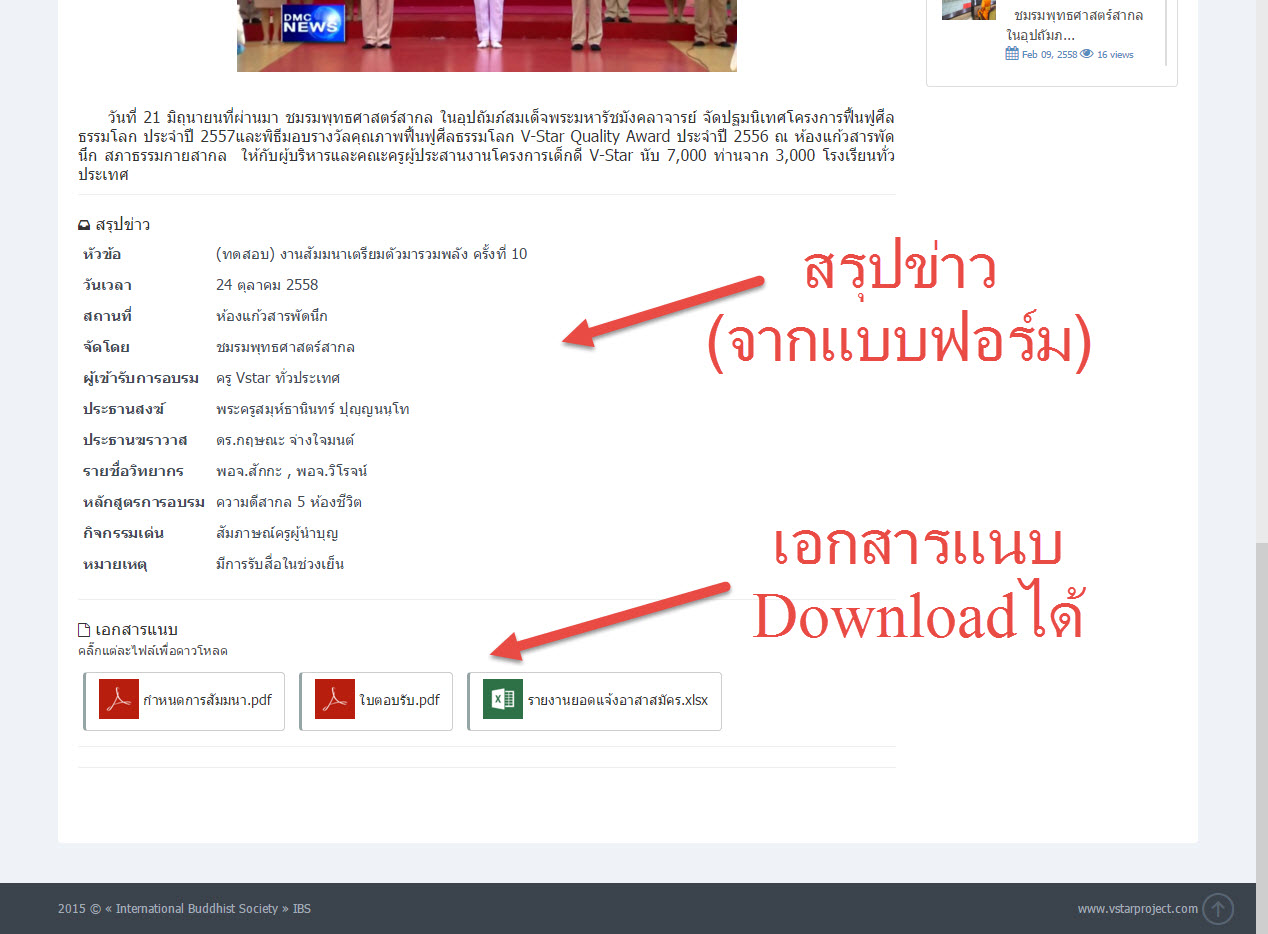The height and width of the screenshot is (934, 1268).
Task: Download the รายงานยอดแจ้งอาสาสมัคร.xlsx file name link
Action: point(617,700)
